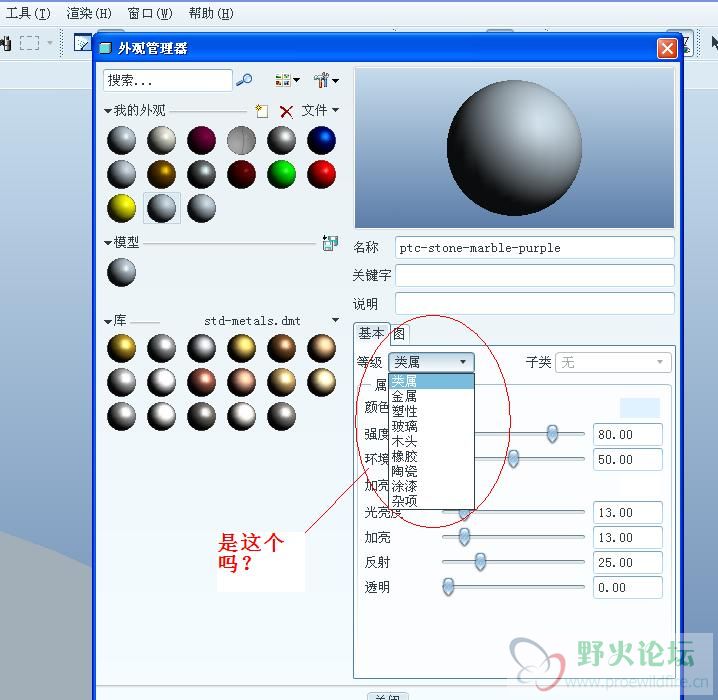This screenshot has width=718, height=700.
Task: Choose 橡胶 in the dropdown list
Action: click(431, 456)
